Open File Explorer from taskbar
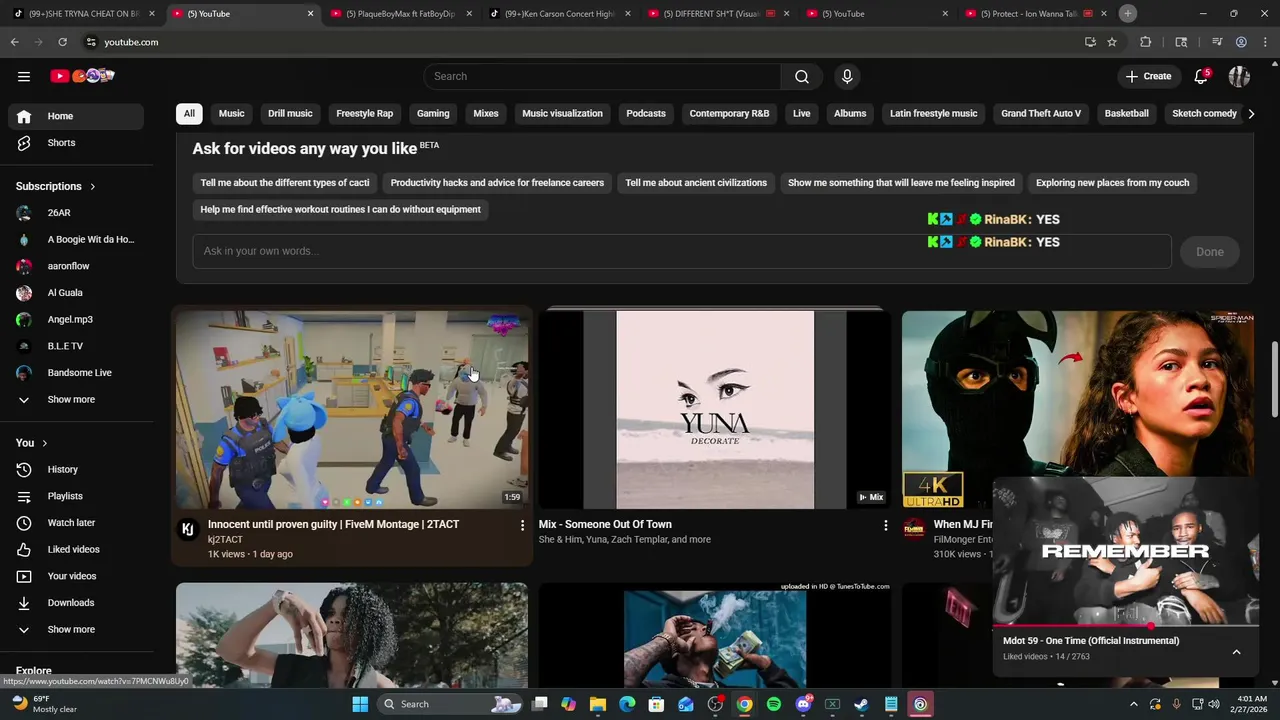1280x720 pixels. [x=598, y=704]
